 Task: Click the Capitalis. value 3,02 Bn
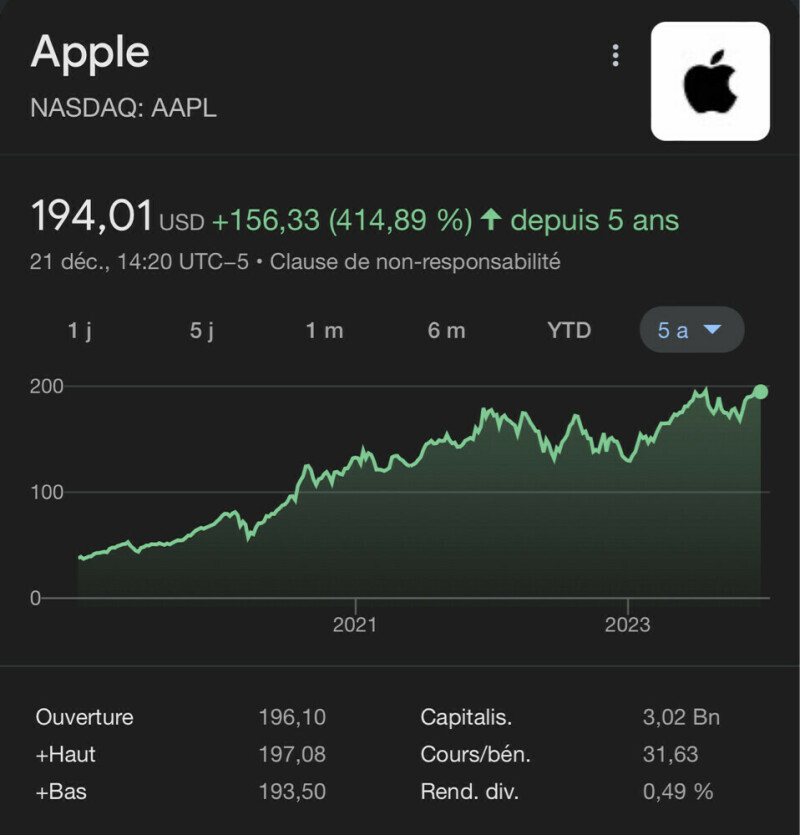680,717
